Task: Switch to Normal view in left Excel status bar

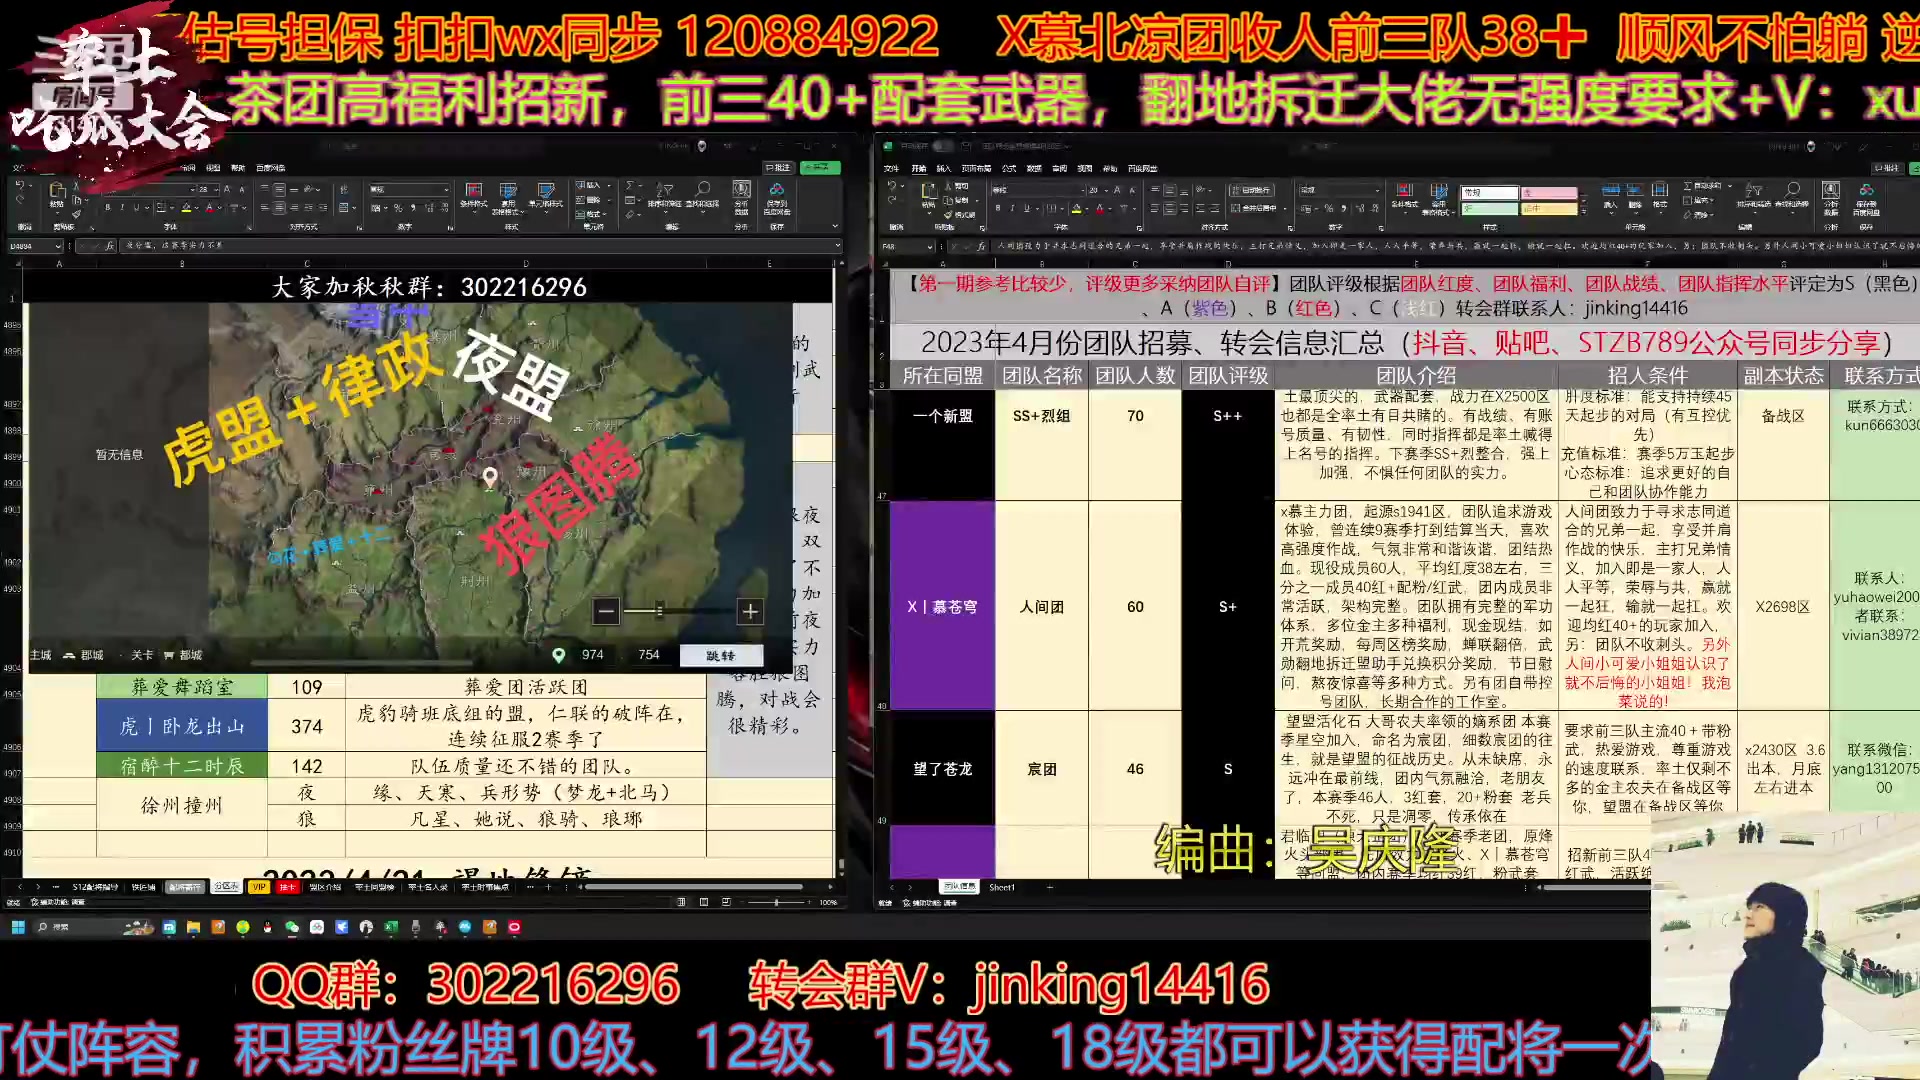Action: tap(681, 902)
